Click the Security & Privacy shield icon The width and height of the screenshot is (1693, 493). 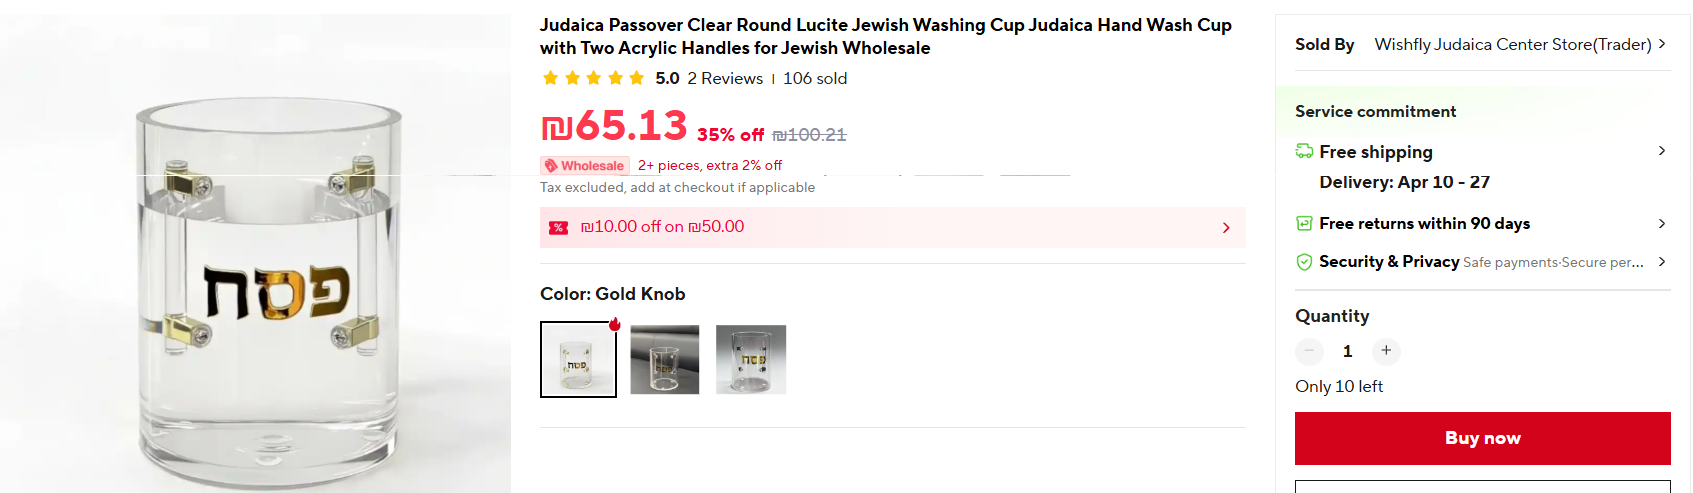pos(1304,262)
